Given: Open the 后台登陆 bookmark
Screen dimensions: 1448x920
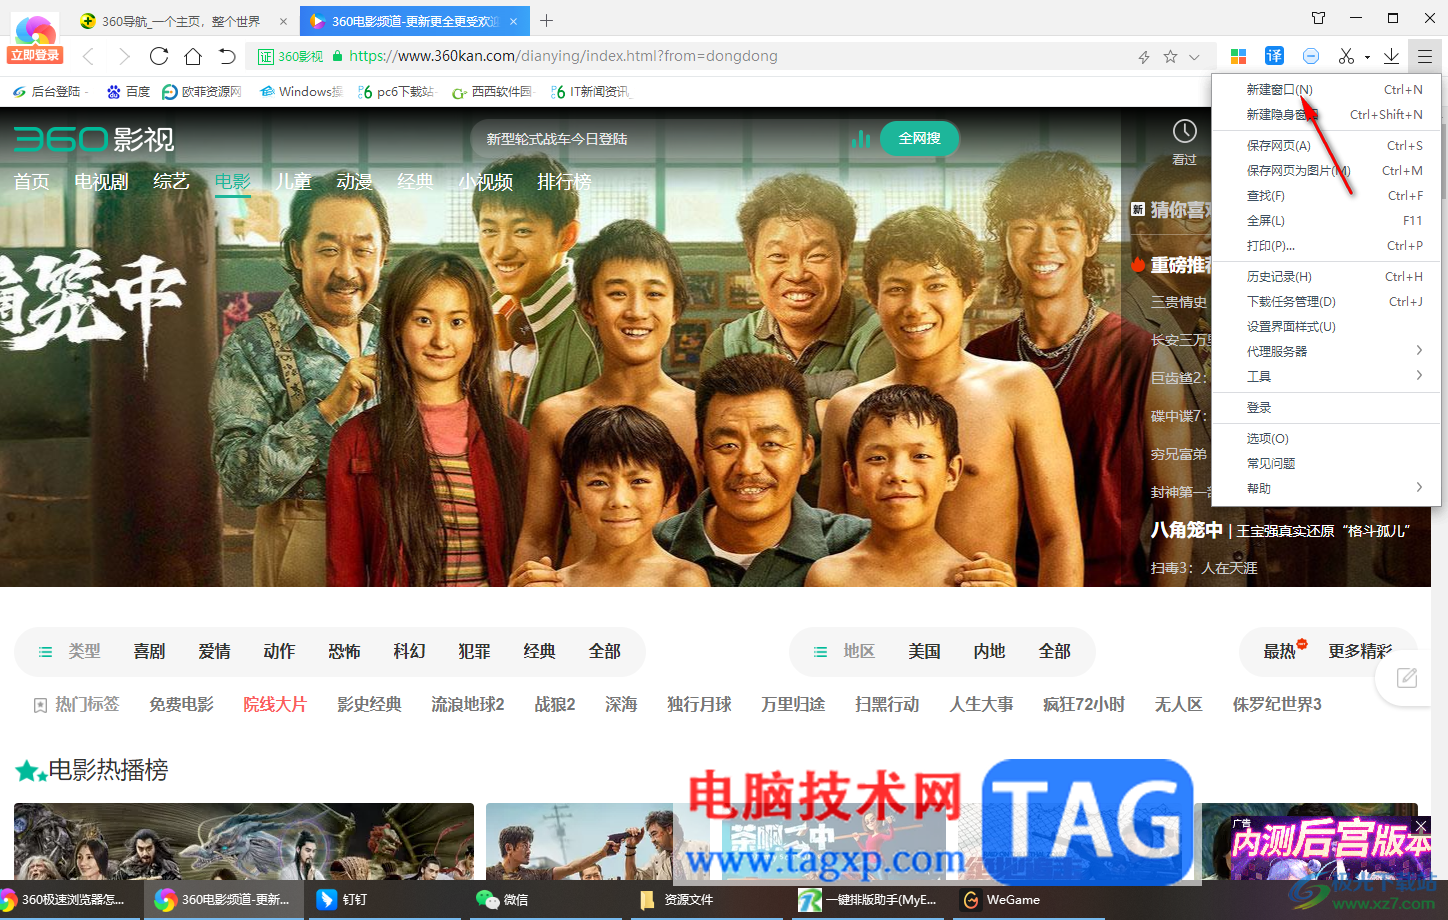Looking at the screenshot, I should coord(49,91).
